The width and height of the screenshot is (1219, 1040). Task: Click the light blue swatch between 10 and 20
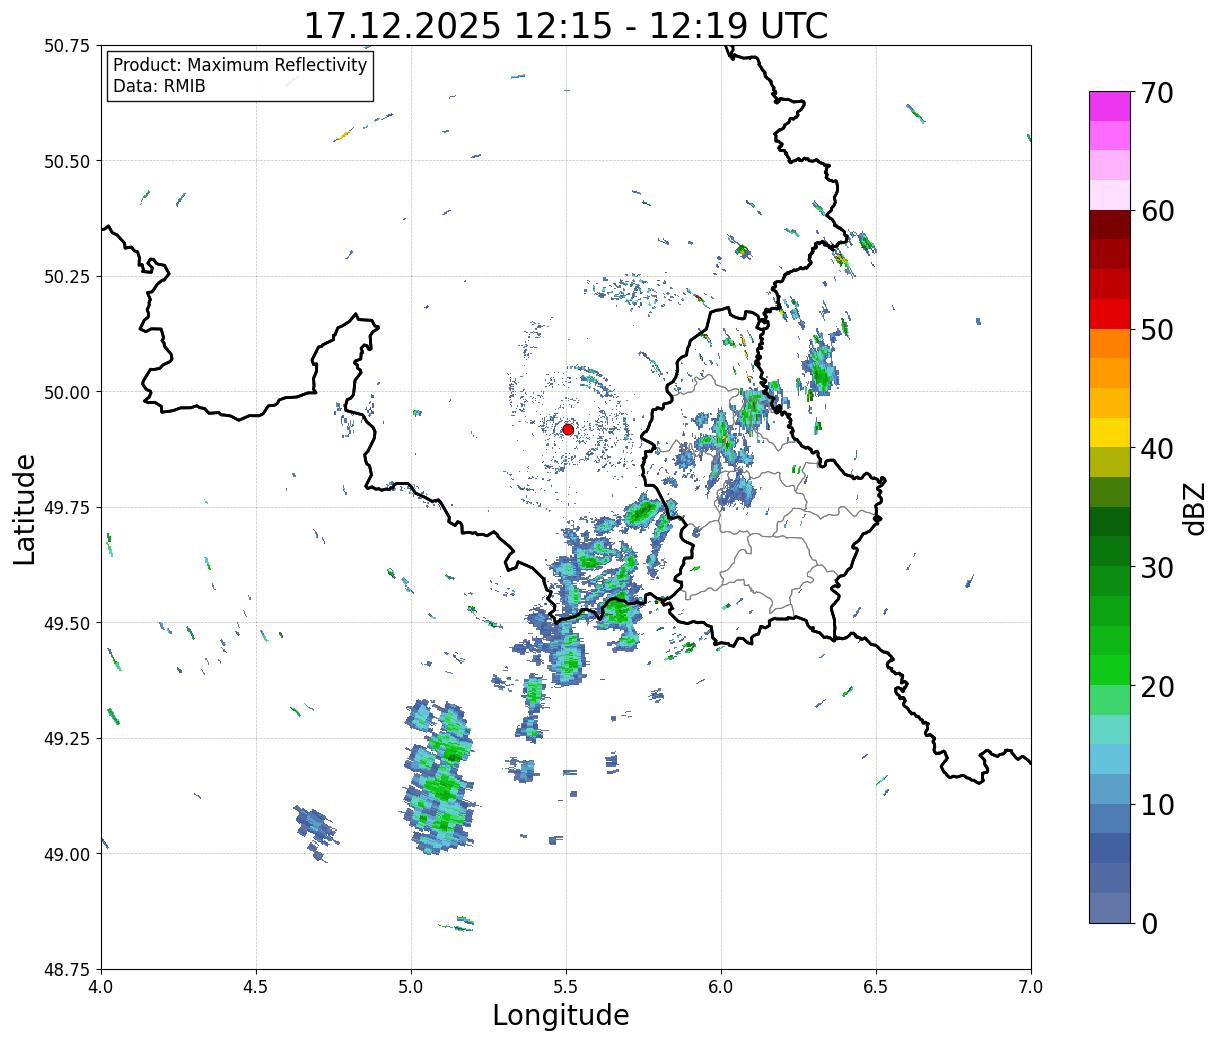[1110, 758]
